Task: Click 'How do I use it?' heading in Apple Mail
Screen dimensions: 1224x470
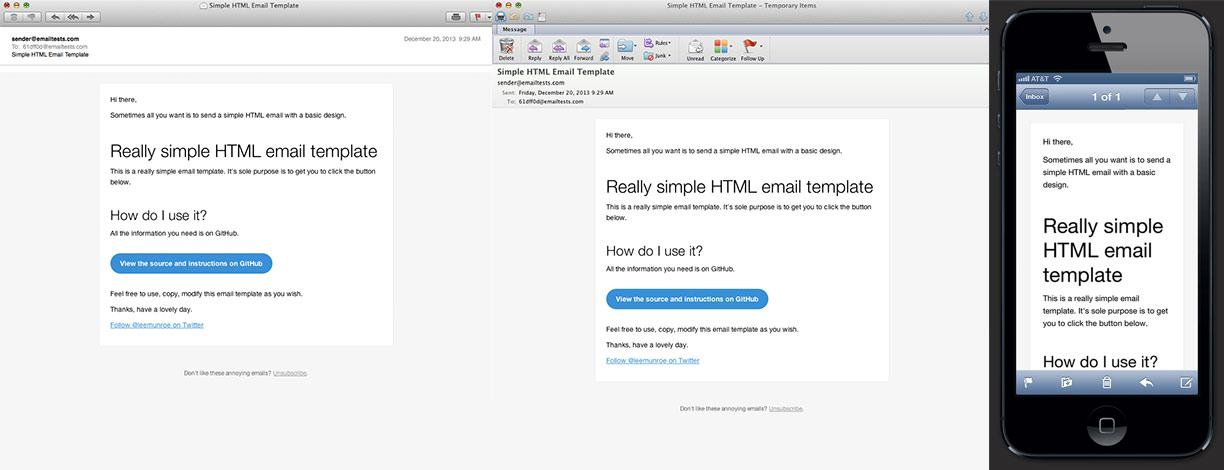Action: pyautogui.click(x=158, y=214)
